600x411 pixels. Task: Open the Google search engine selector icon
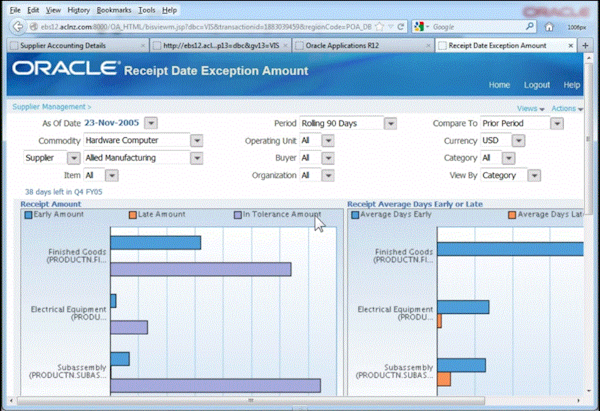[420, 26]
